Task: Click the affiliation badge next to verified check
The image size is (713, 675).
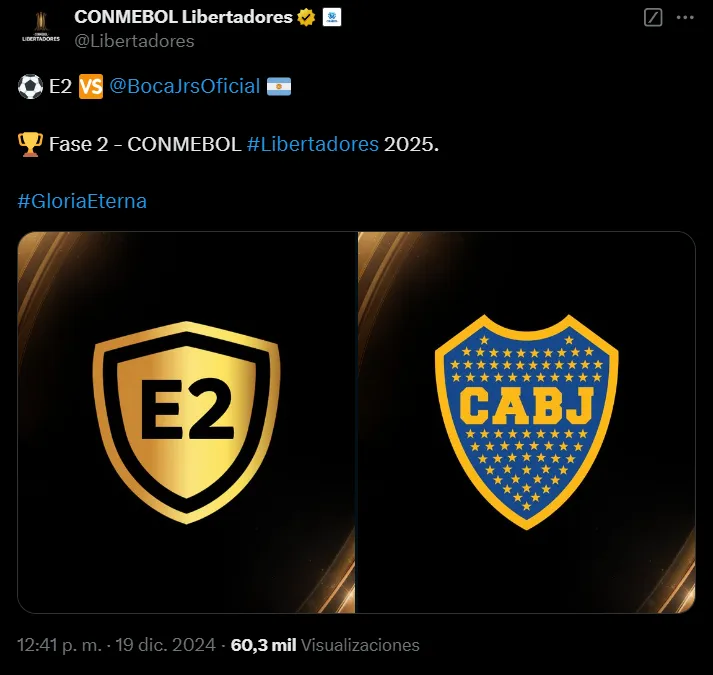Action: tap(331, 17)
